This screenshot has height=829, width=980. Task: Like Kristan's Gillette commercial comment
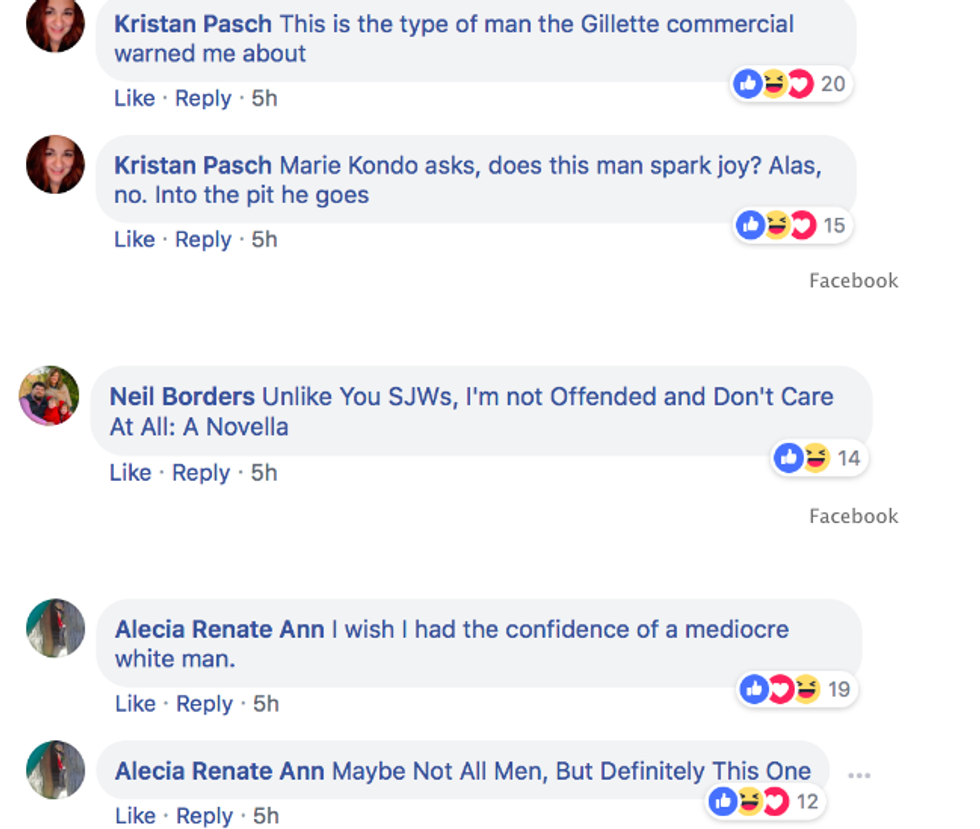[x=134, y=98]
